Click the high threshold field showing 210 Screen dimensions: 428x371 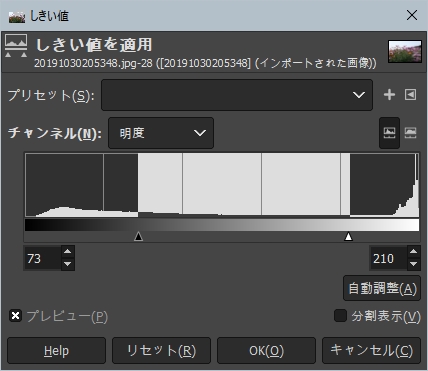388,258
